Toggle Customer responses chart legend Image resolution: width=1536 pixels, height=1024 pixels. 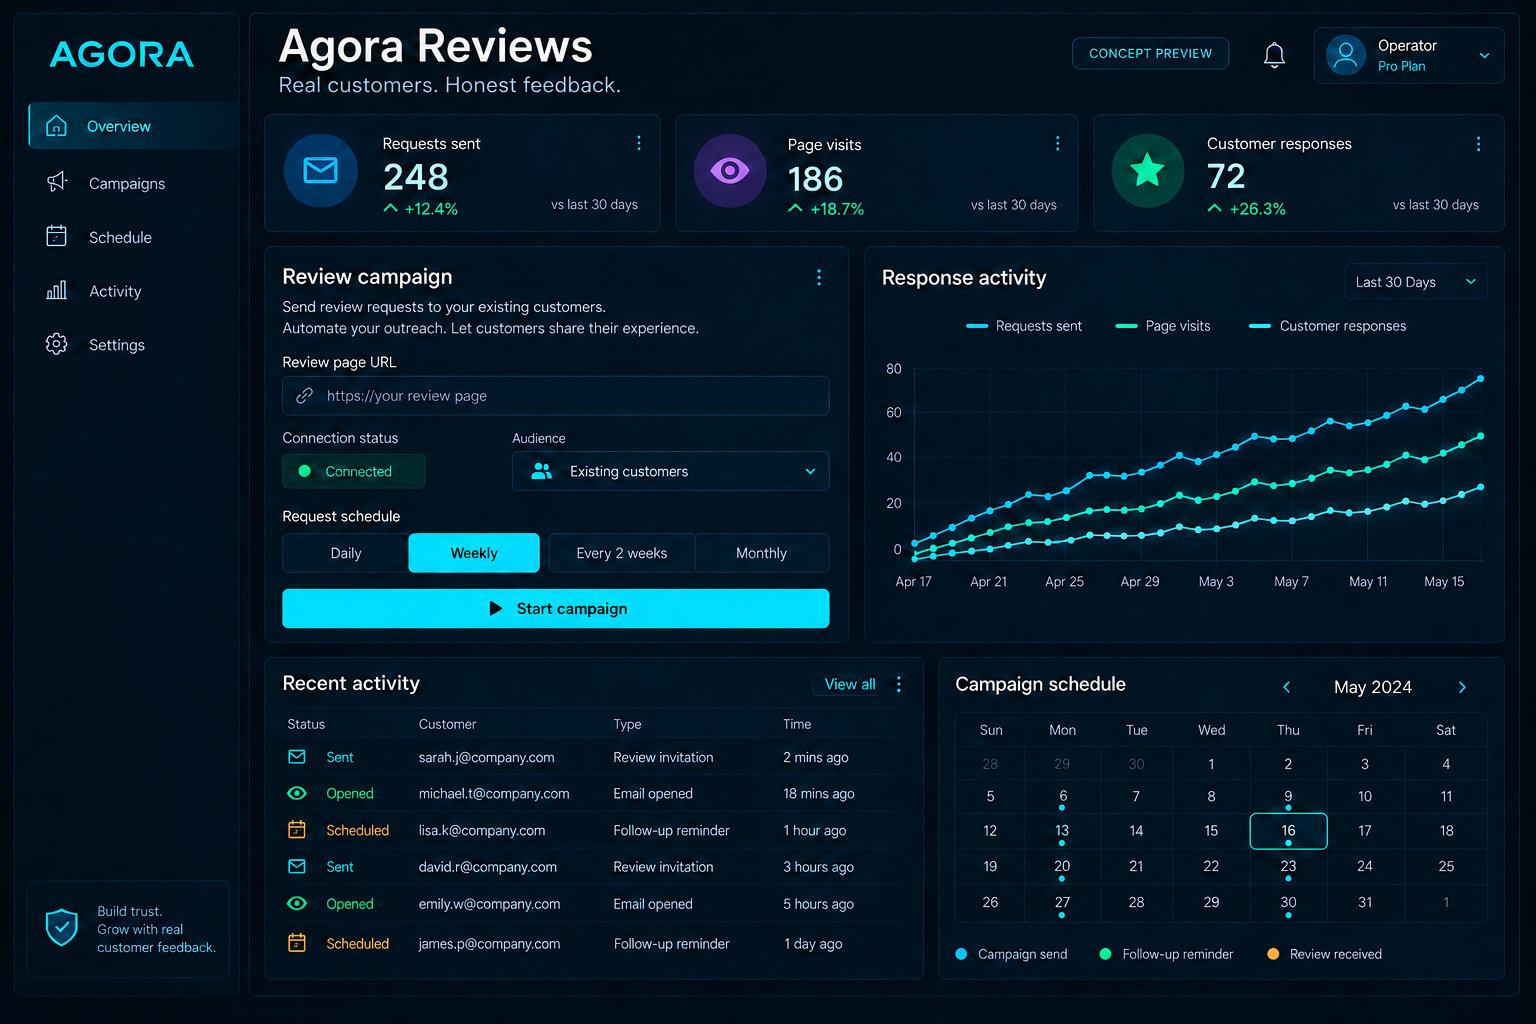(1328, 326)
